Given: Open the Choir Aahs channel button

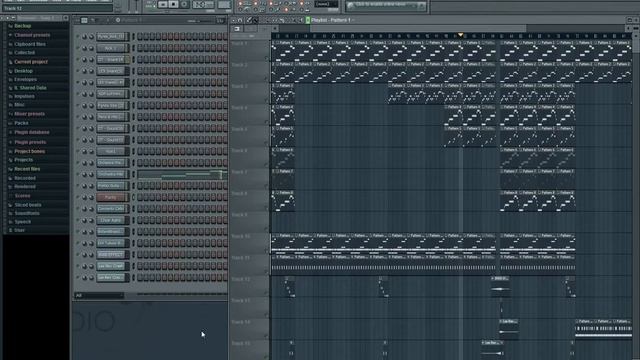Looking at the screenshot, I should click(111, 220).
